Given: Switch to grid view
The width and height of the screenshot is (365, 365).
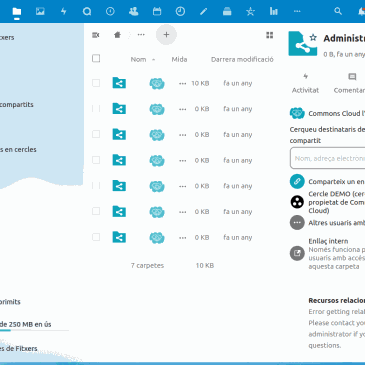Looking at the screenshot, I should pyautogui.click(x=270, y=35).
